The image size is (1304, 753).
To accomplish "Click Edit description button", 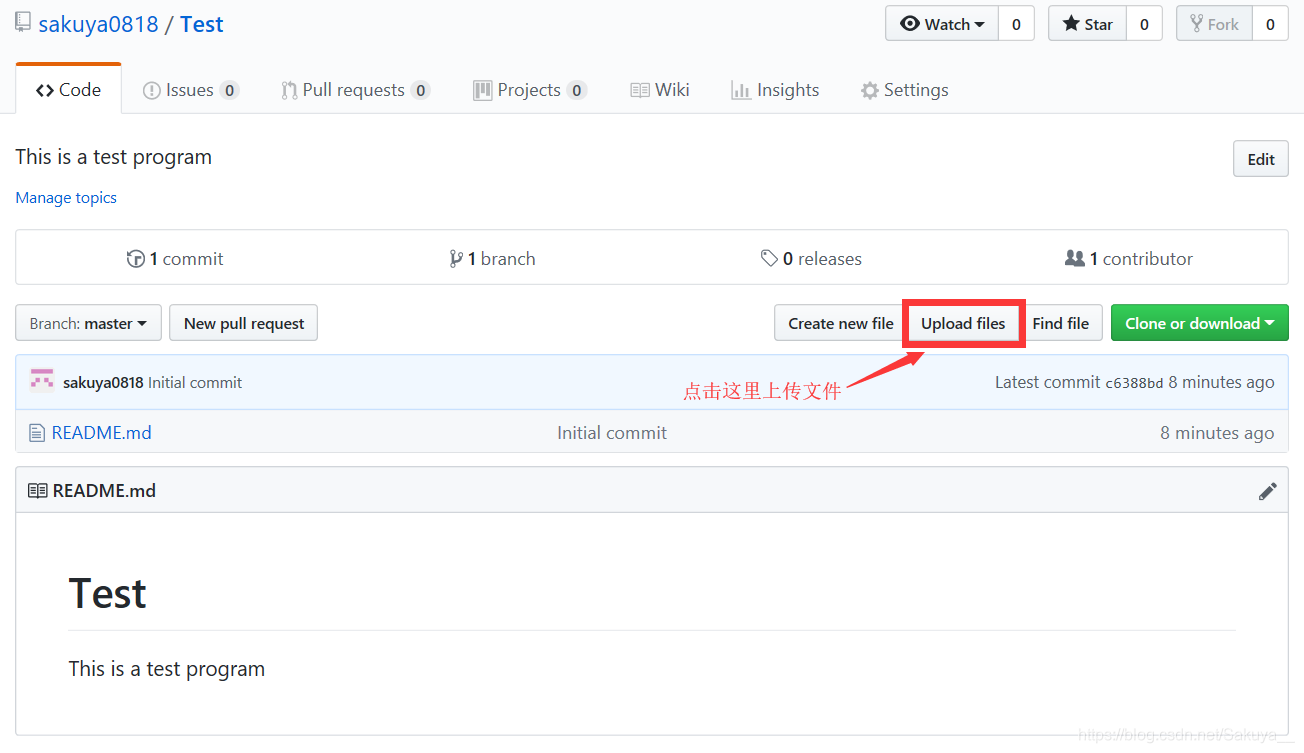I will pyautogui.click(x=1261, y=159).
